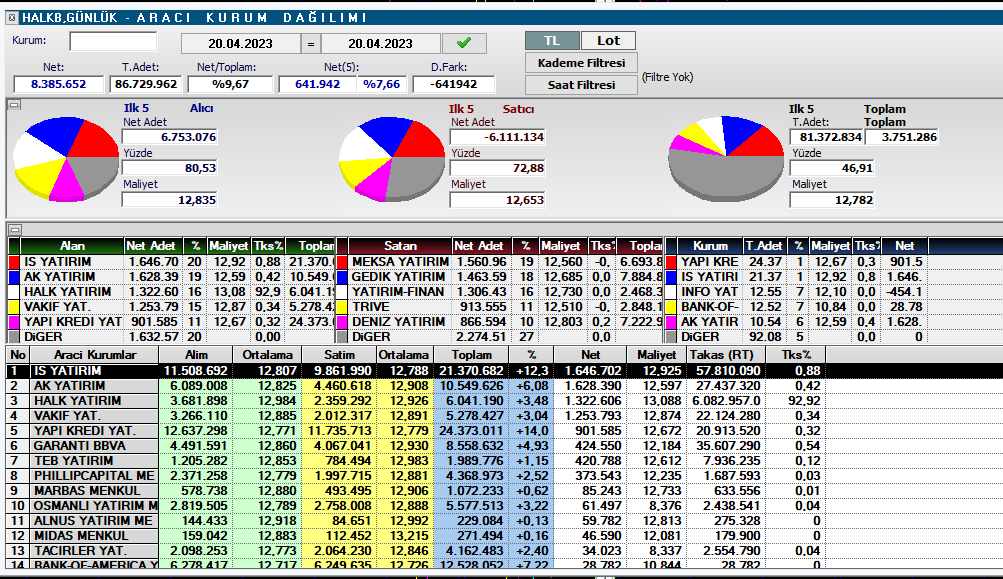Pick the blue swatch beside AK YATIRIM in Alan table
The height and width of the screenshot is (579, 1003).
(14, 277)
